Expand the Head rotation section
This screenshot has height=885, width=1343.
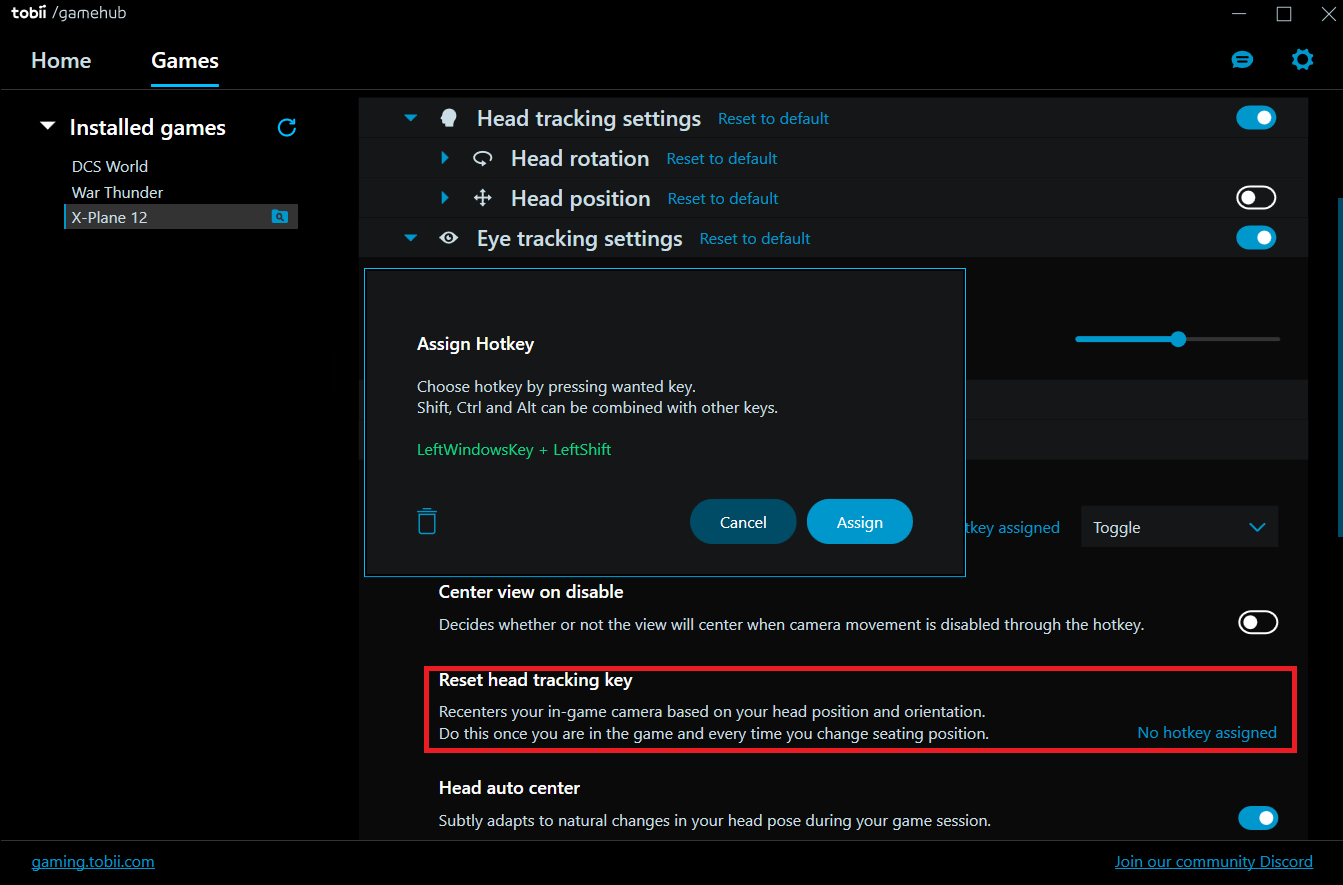[x=445, y=158]
